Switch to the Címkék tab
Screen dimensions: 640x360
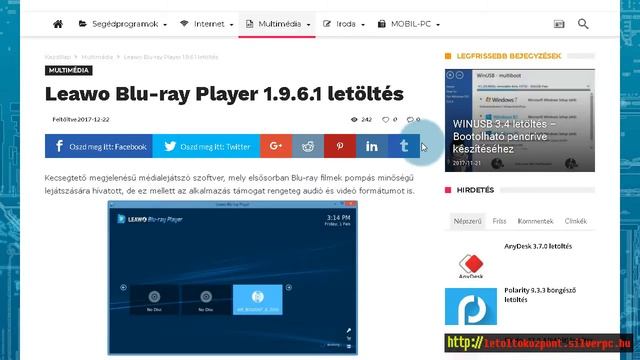[x=576, y=221]
